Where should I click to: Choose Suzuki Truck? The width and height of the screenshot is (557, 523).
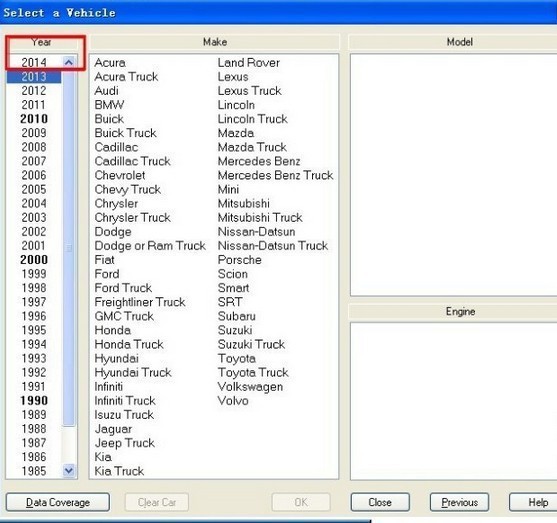tap(252, 344)
